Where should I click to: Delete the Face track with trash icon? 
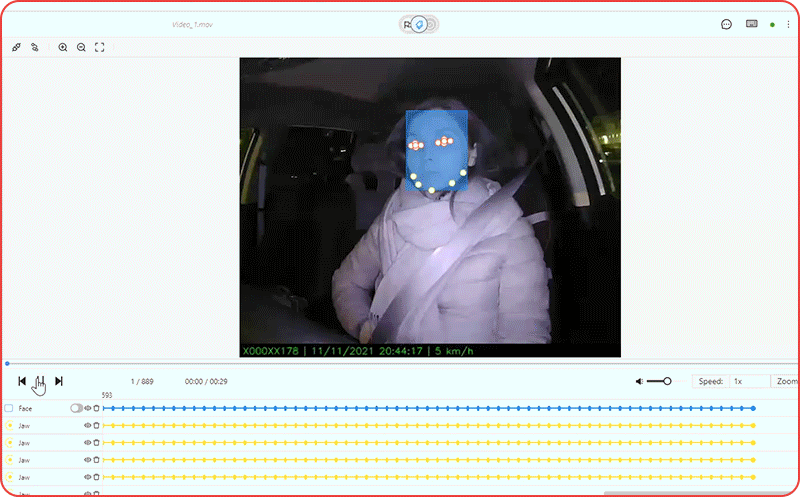point(96,408)
